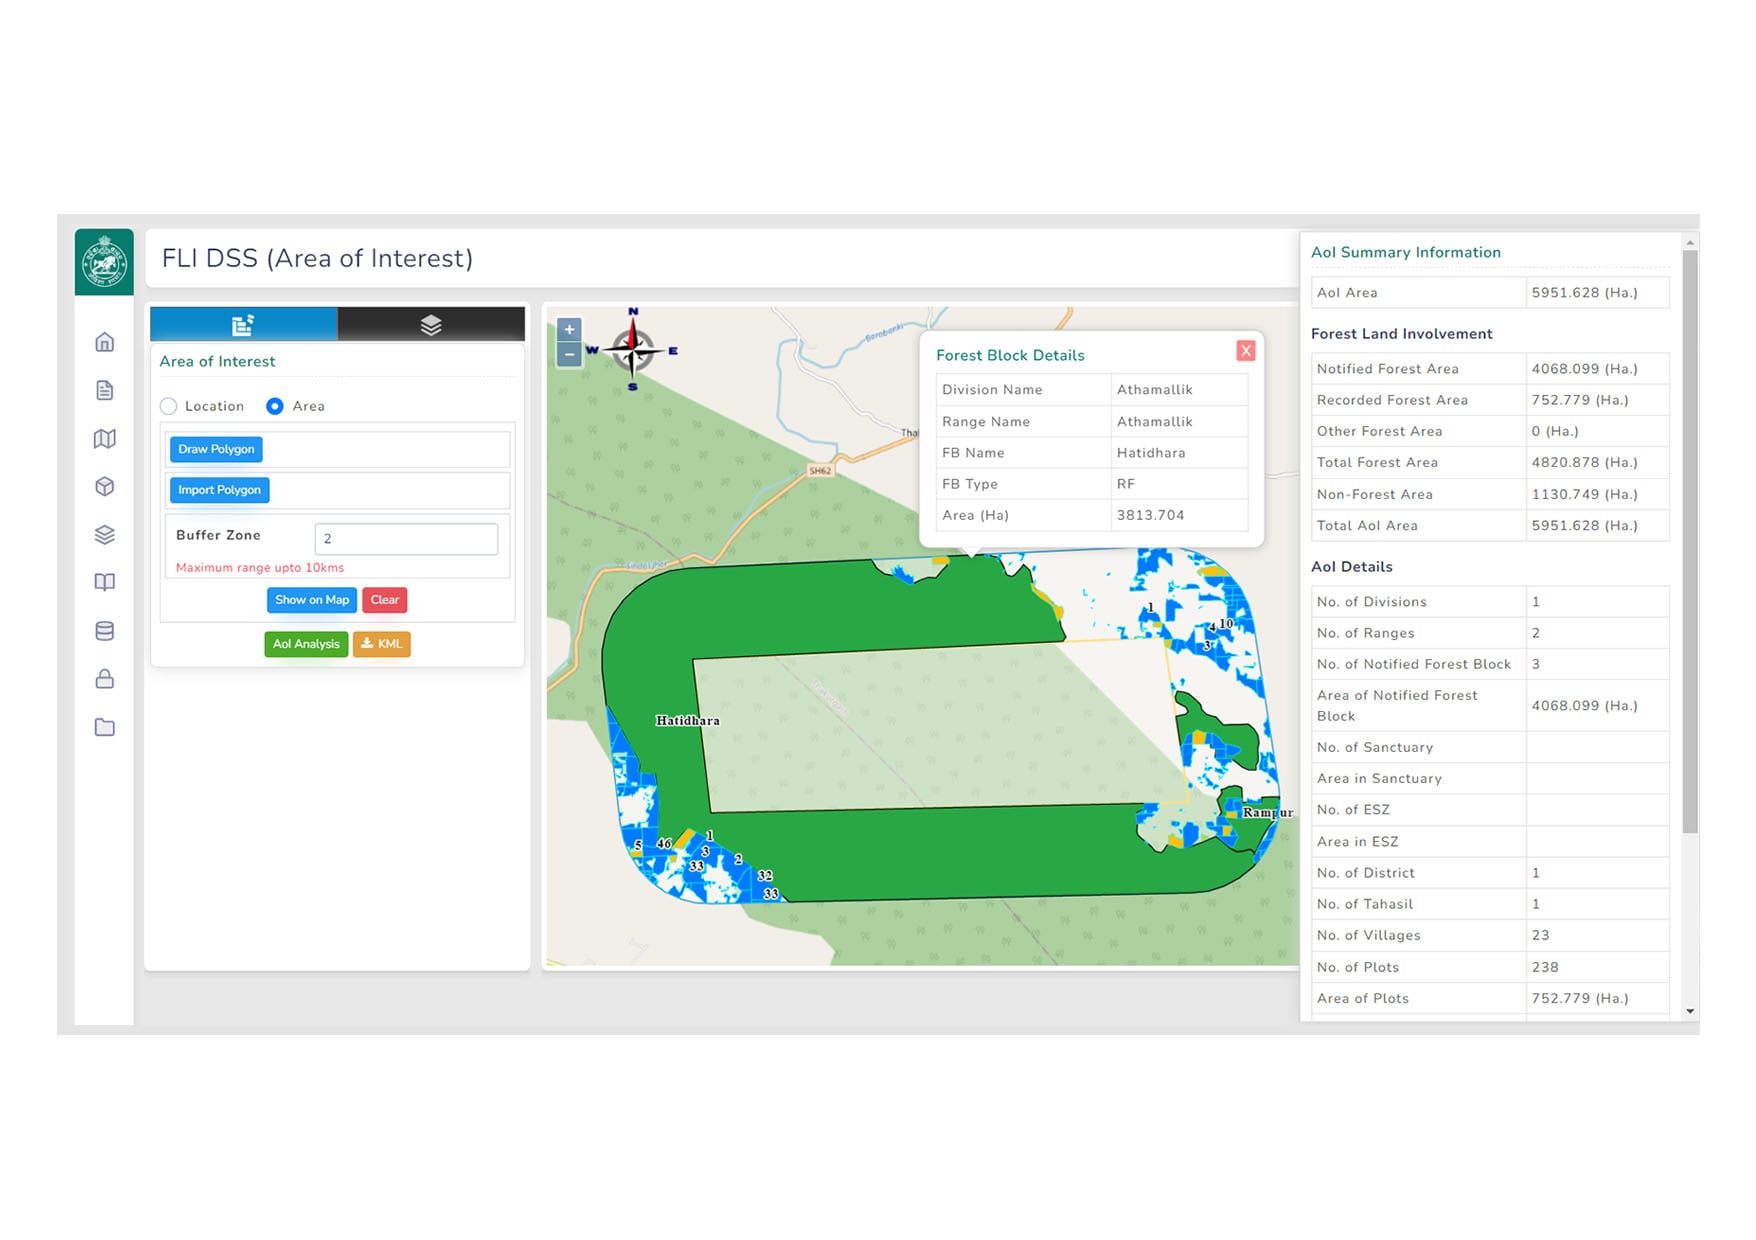This screenshot has height=1240, width=1756.
Task: Zoom out on the map
Action: (x=569, y=354)
